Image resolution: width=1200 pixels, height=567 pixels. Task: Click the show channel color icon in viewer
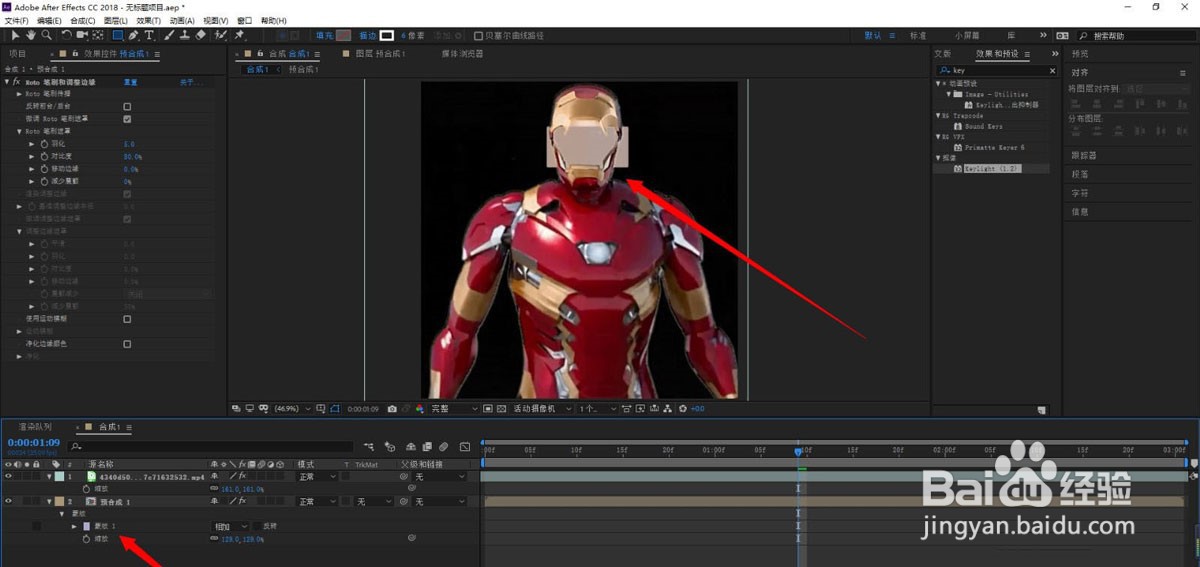click(420, 409)
